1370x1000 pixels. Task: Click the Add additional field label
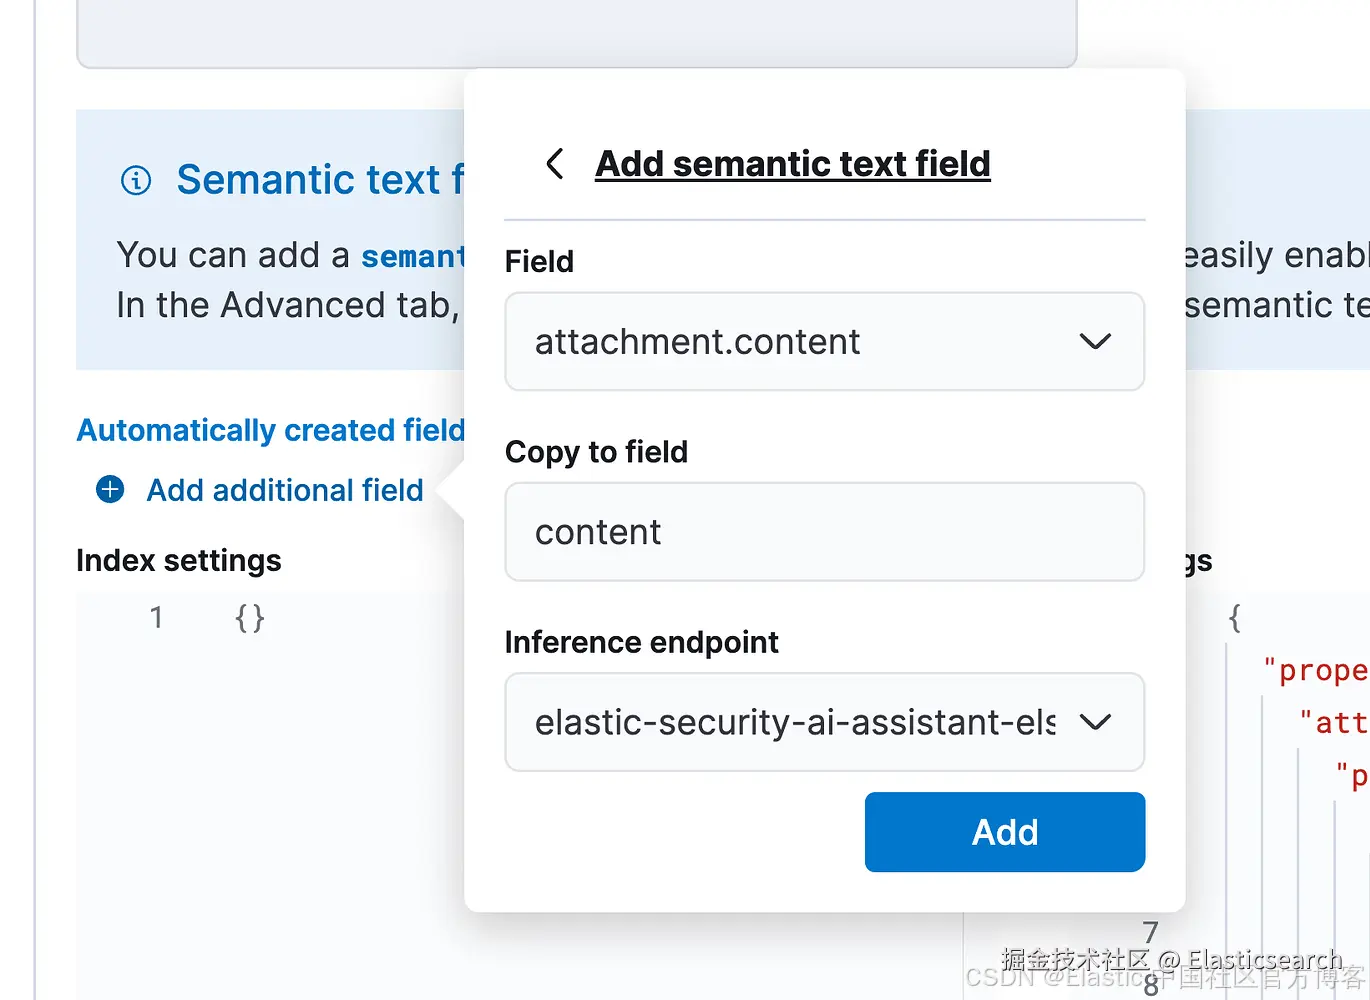285,490
